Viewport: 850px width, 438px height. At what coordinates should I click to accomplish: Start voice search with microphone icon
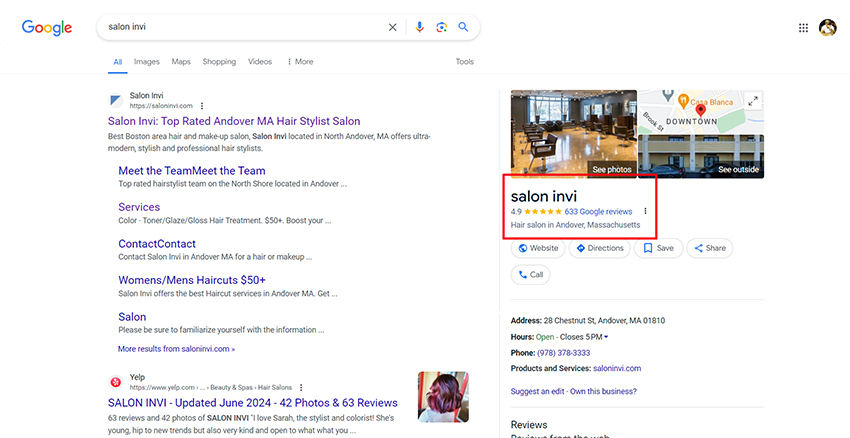click(x=420, y=28)
